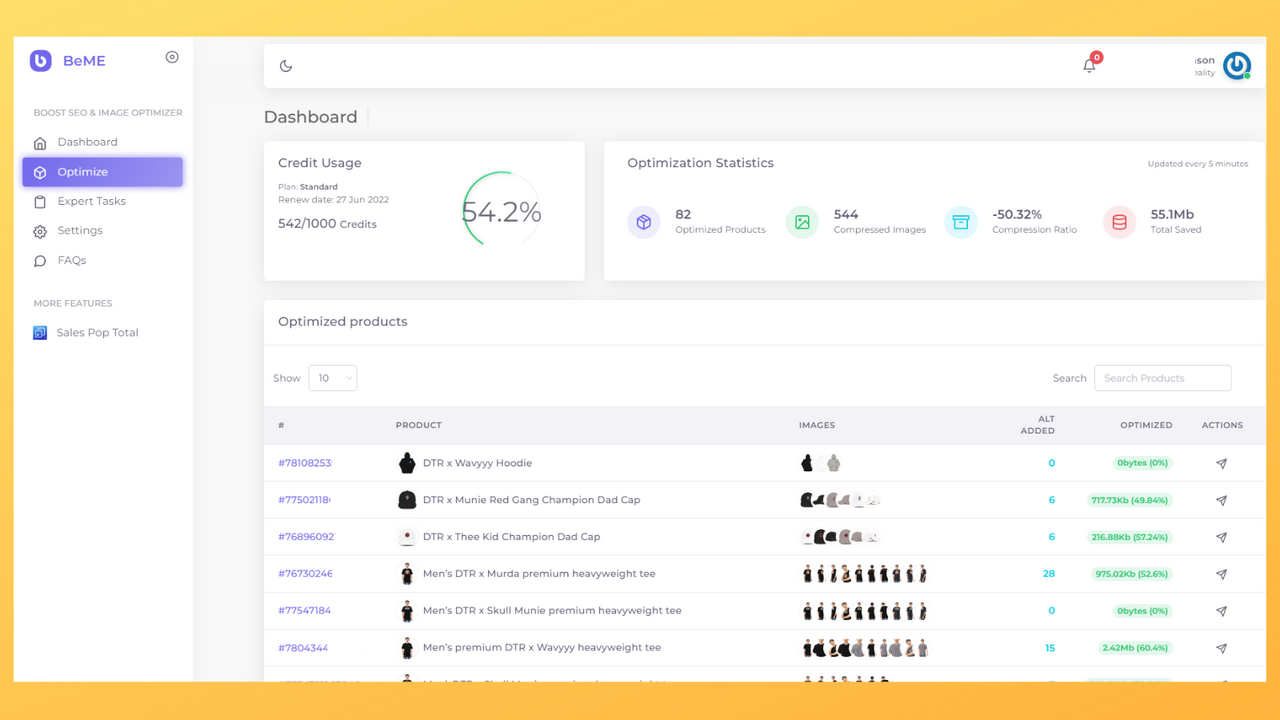
Task: Click the OPTIMIZED column header
Action: (1146, 425)
